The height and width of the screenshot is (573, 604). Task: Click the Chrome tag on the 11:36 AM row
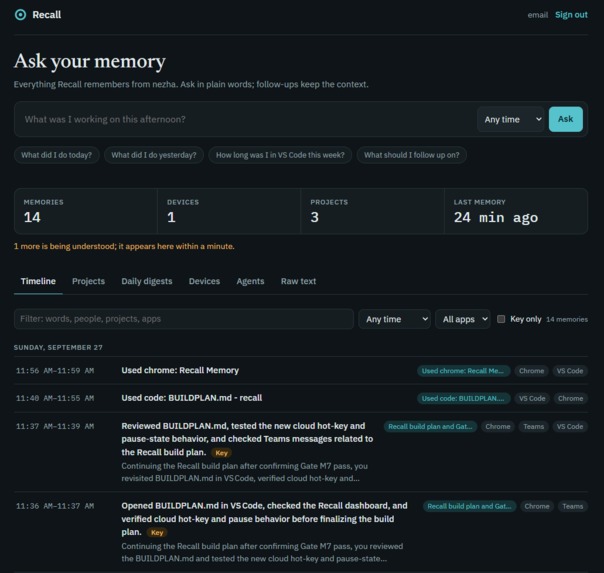tap(537, 506)
